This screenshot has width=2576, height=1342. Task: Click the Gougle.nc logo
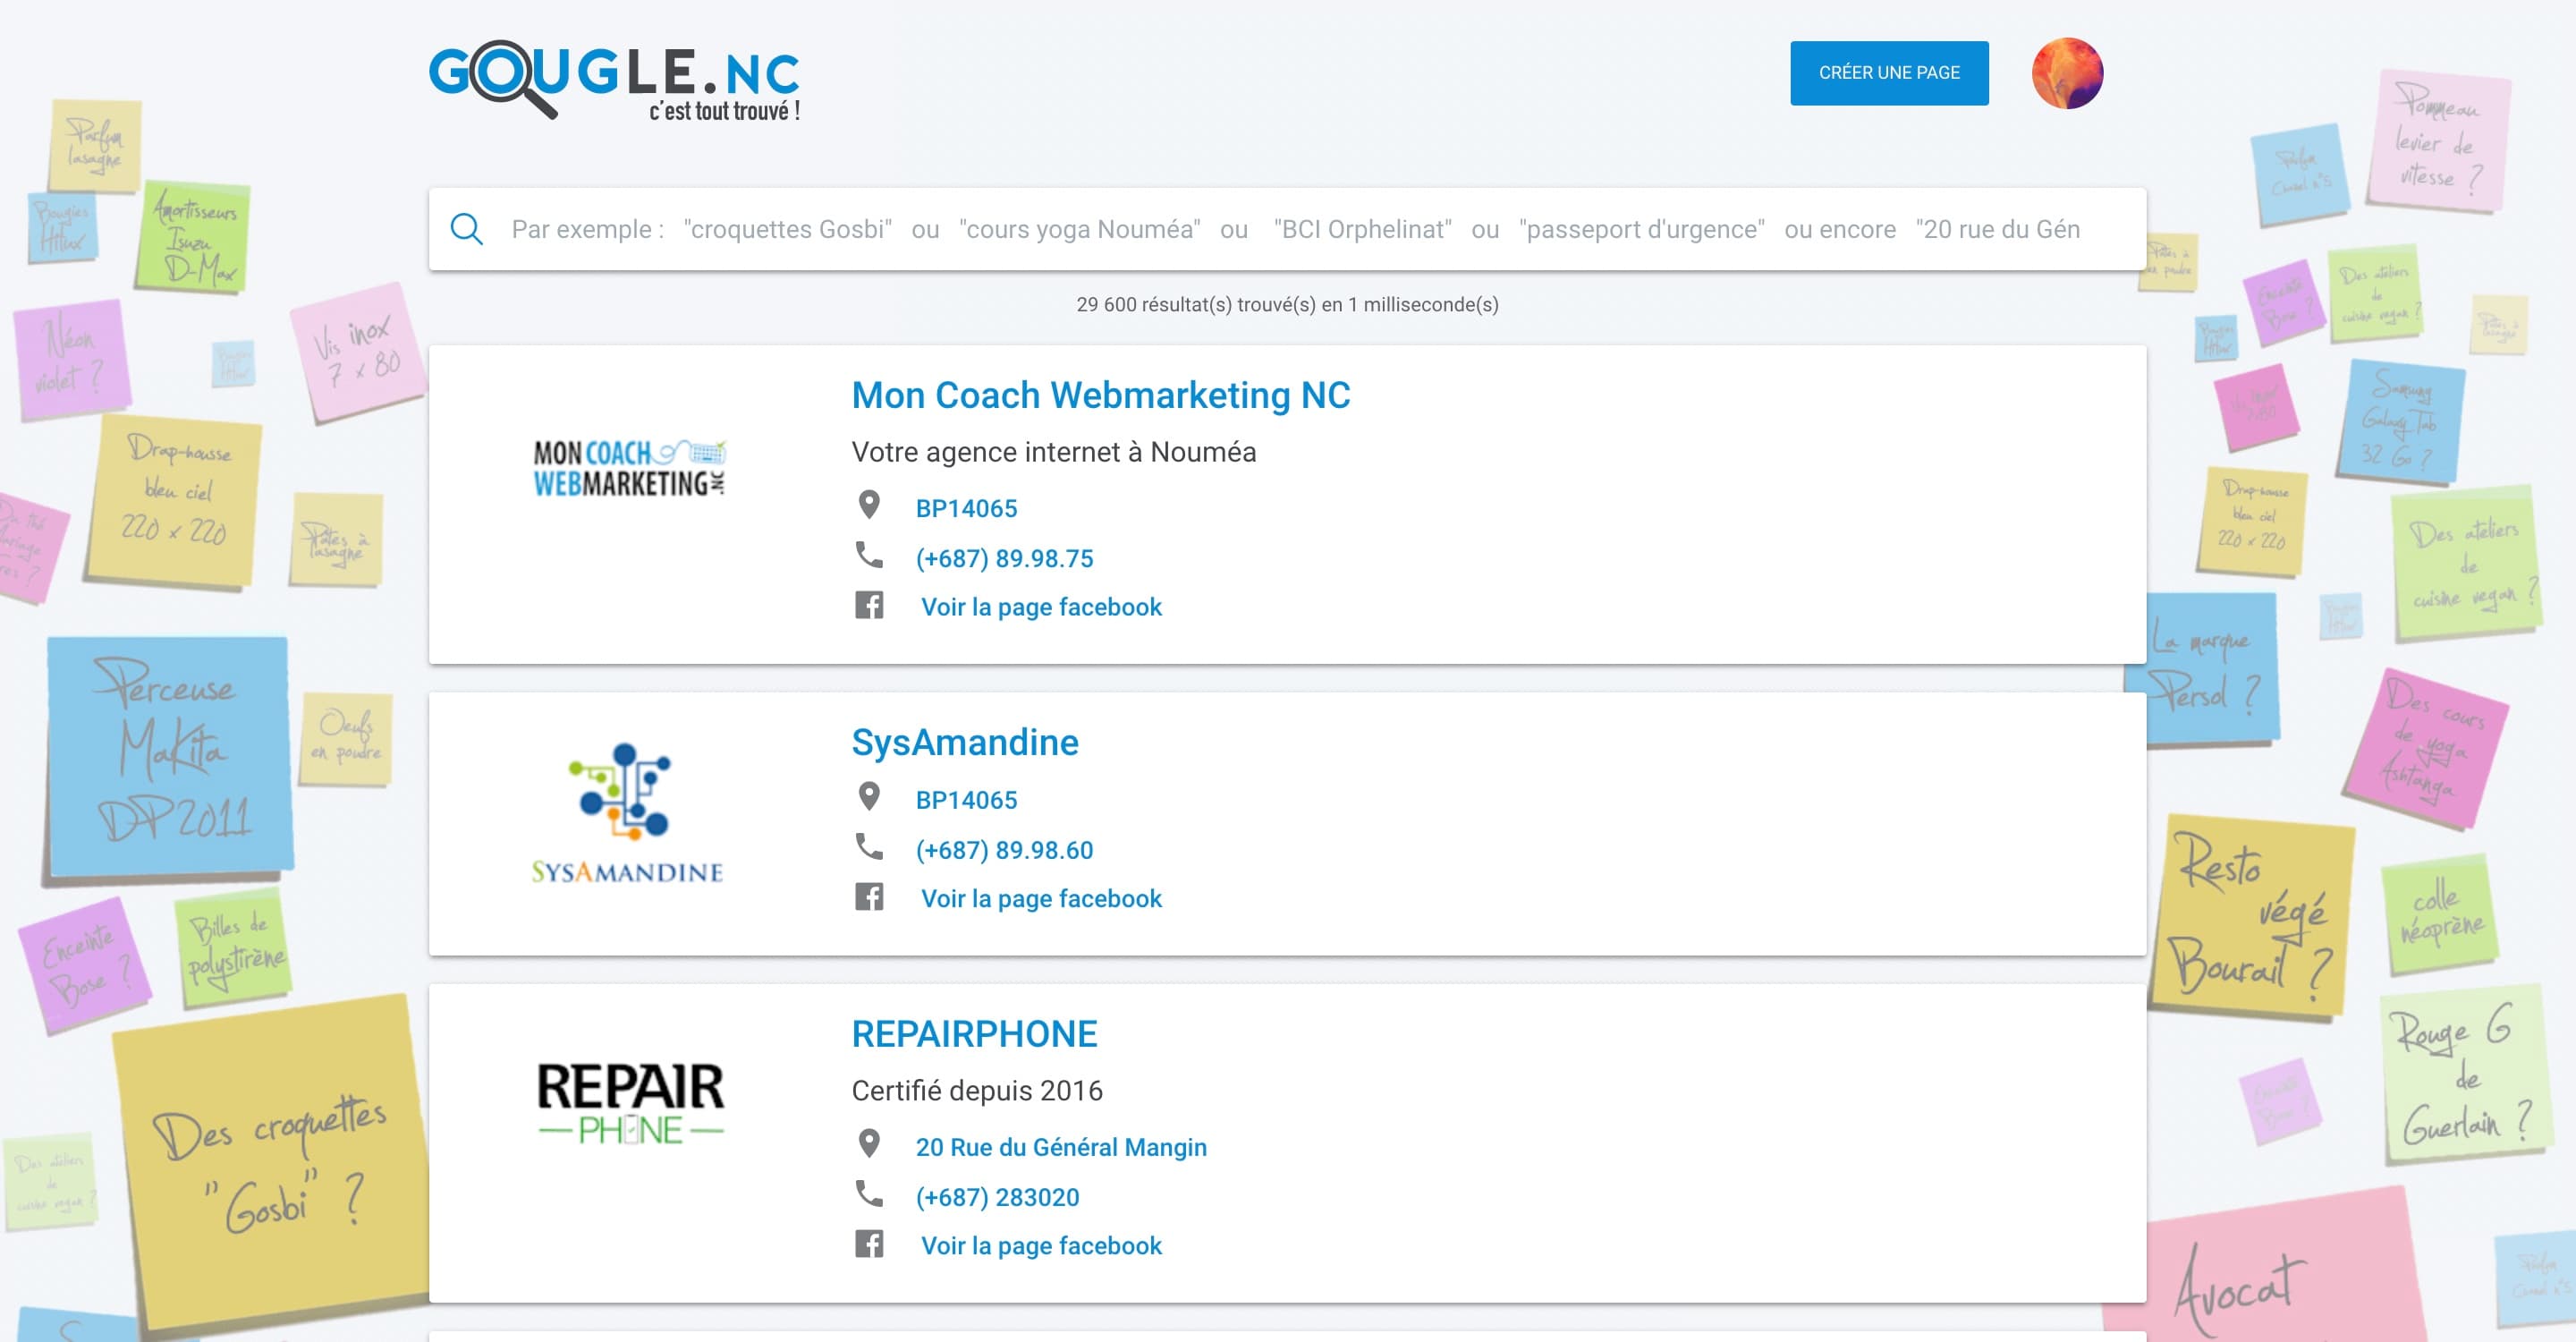pos(614,81)
